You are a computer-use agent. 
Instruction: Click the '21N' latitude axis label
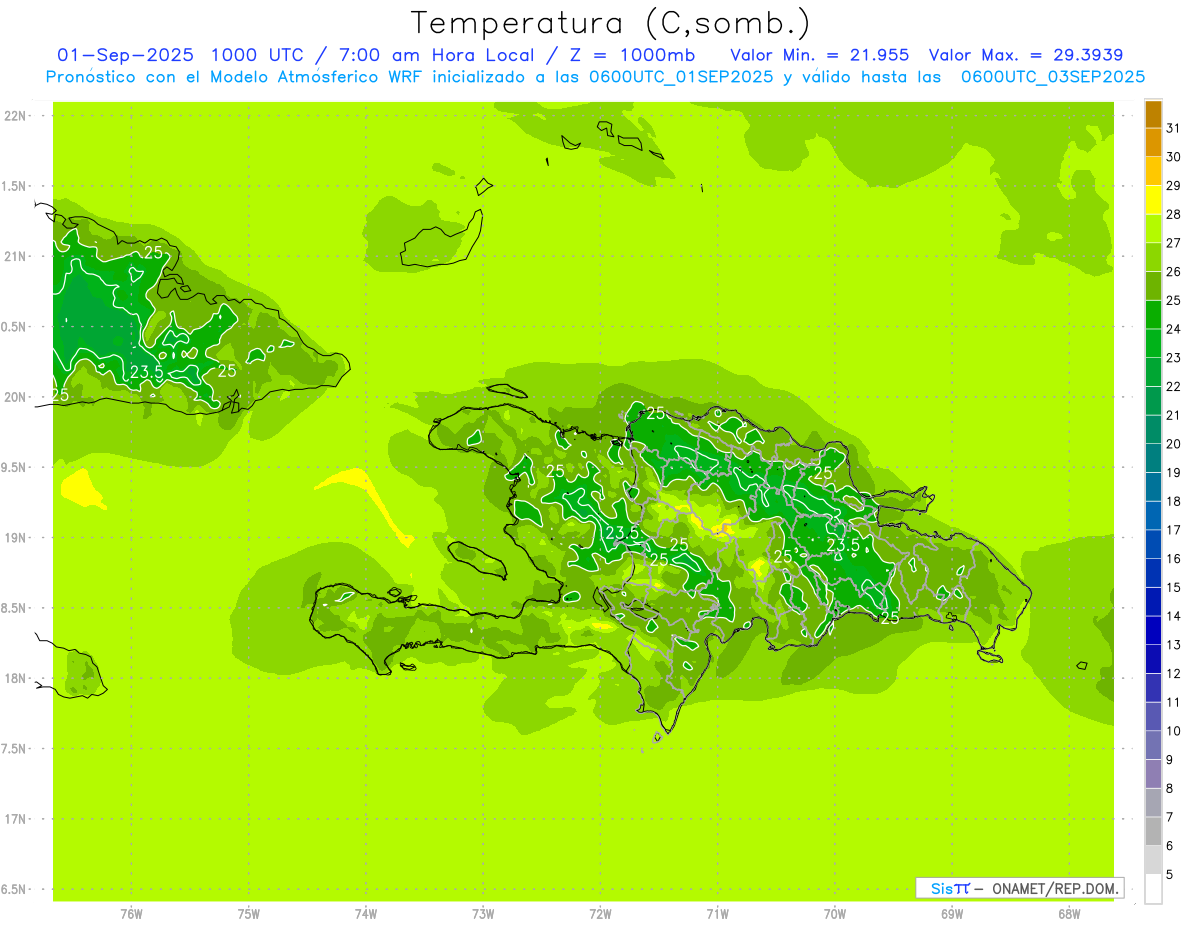(x=16, y=256)
